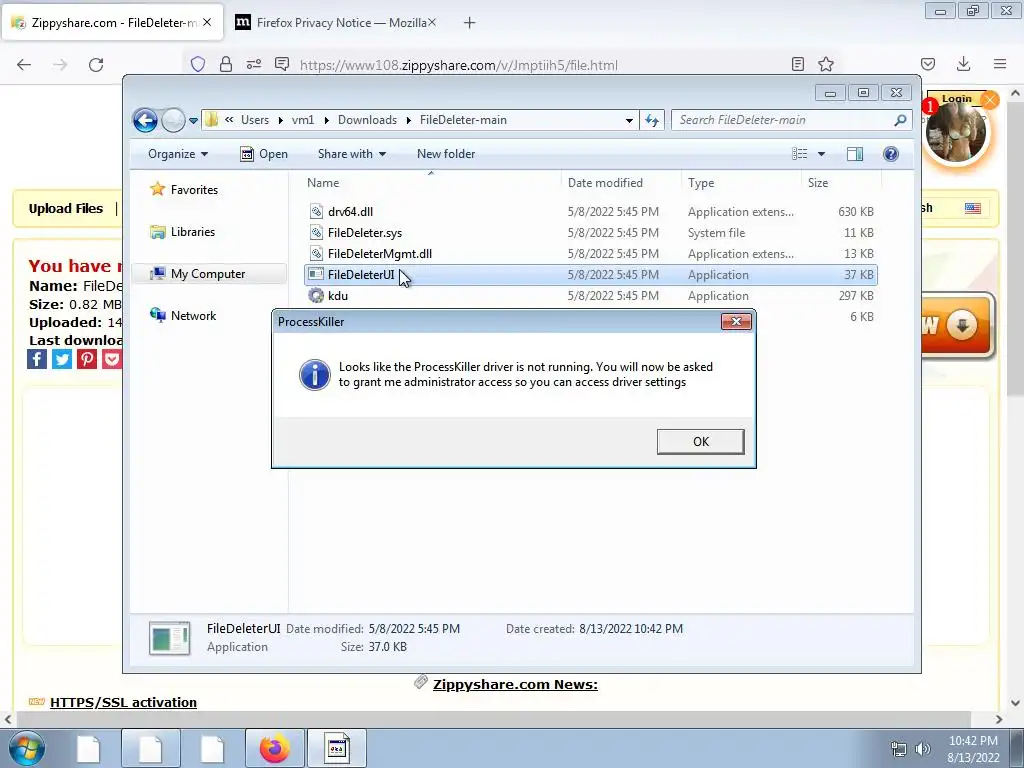Click the FileDeleter-main breadcrumb segment
1024x768 pixels.
coord(463,120)
